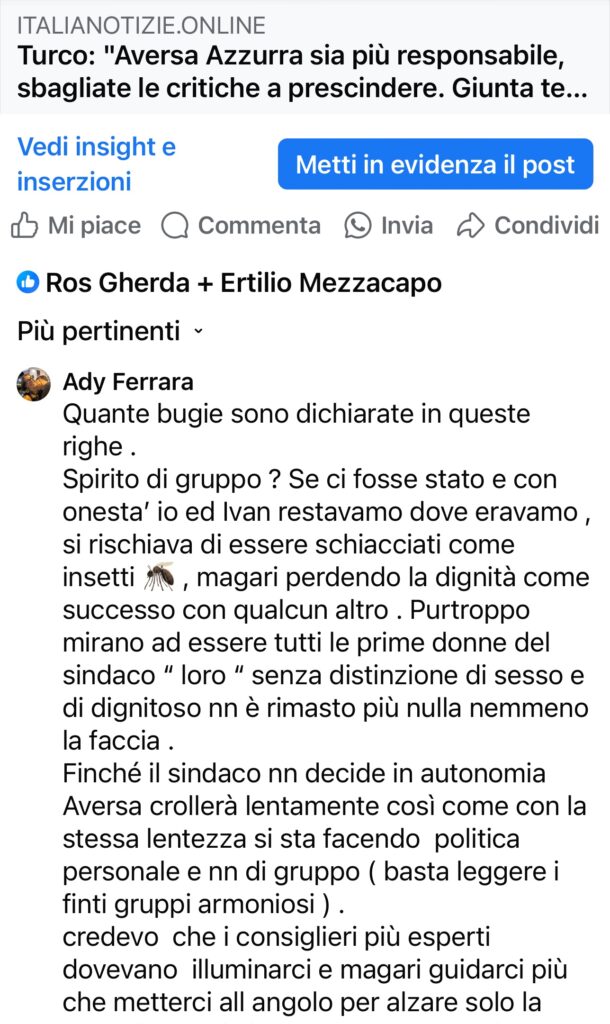610x1024 pixels.
Task: Tap the mosquito emoji in the comment
Action: [158, 576]
